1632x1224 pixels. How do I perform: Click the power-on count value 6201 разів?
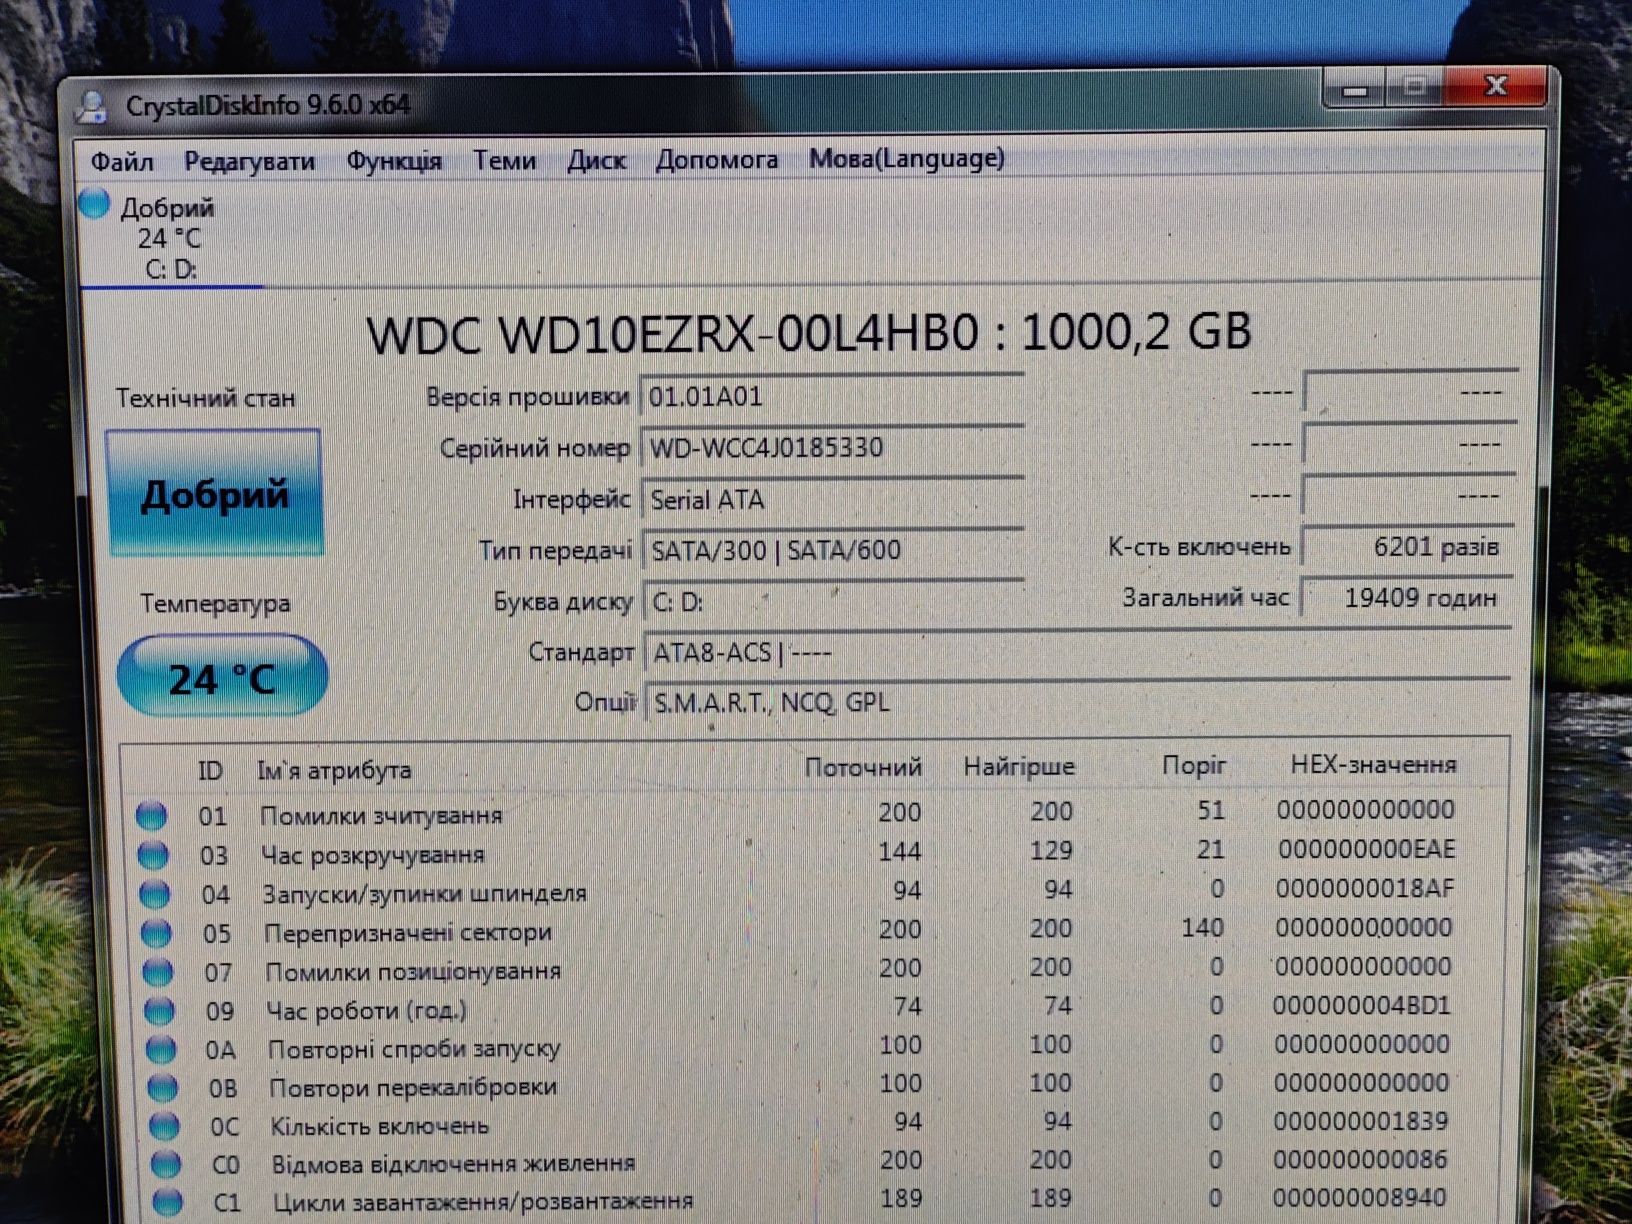click(1408, 547)
